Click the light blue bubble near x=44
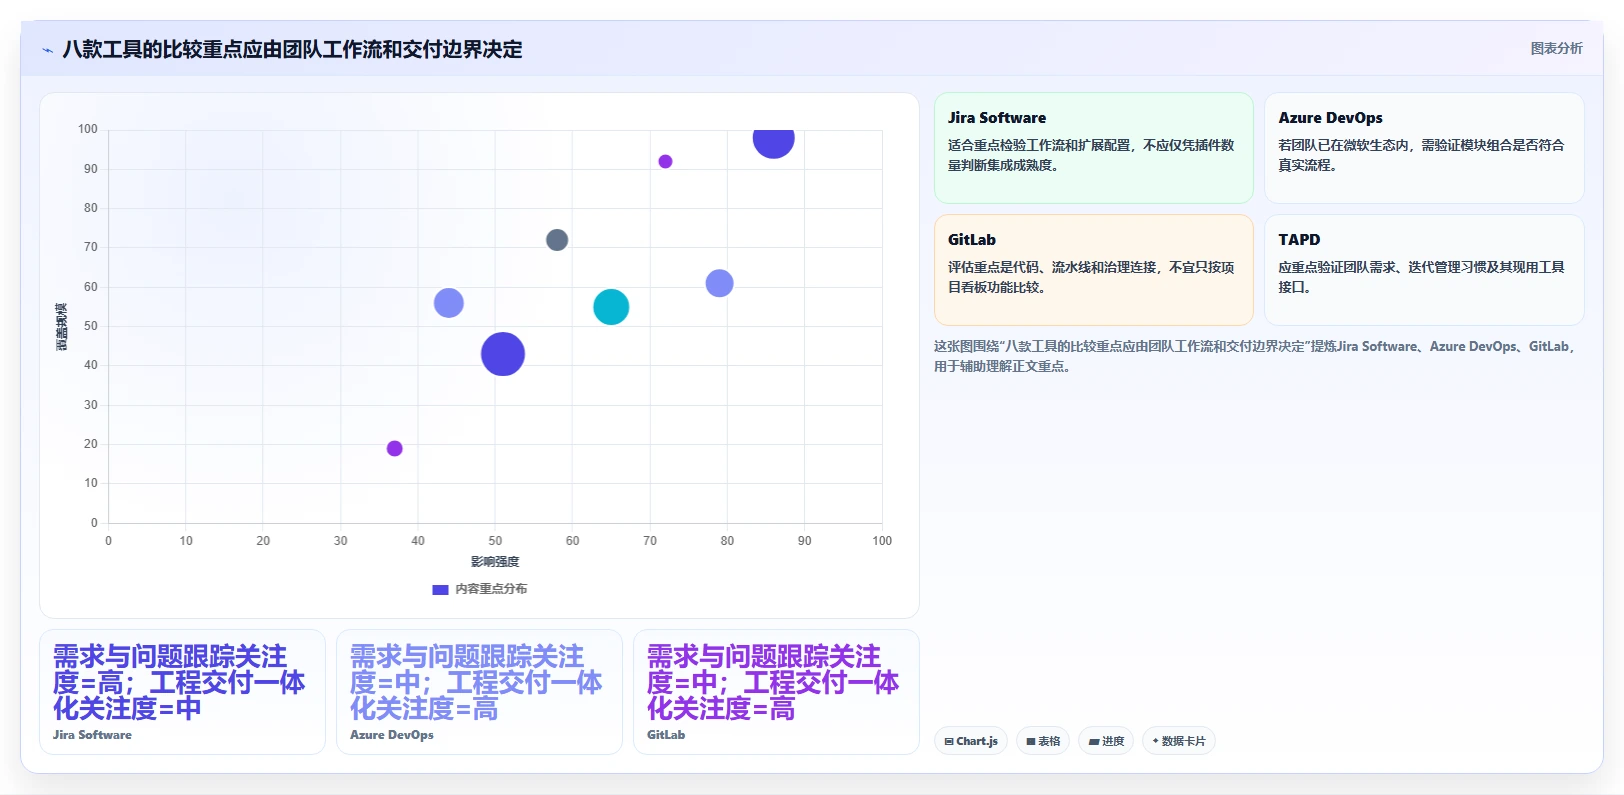 [x=449, y=303]
